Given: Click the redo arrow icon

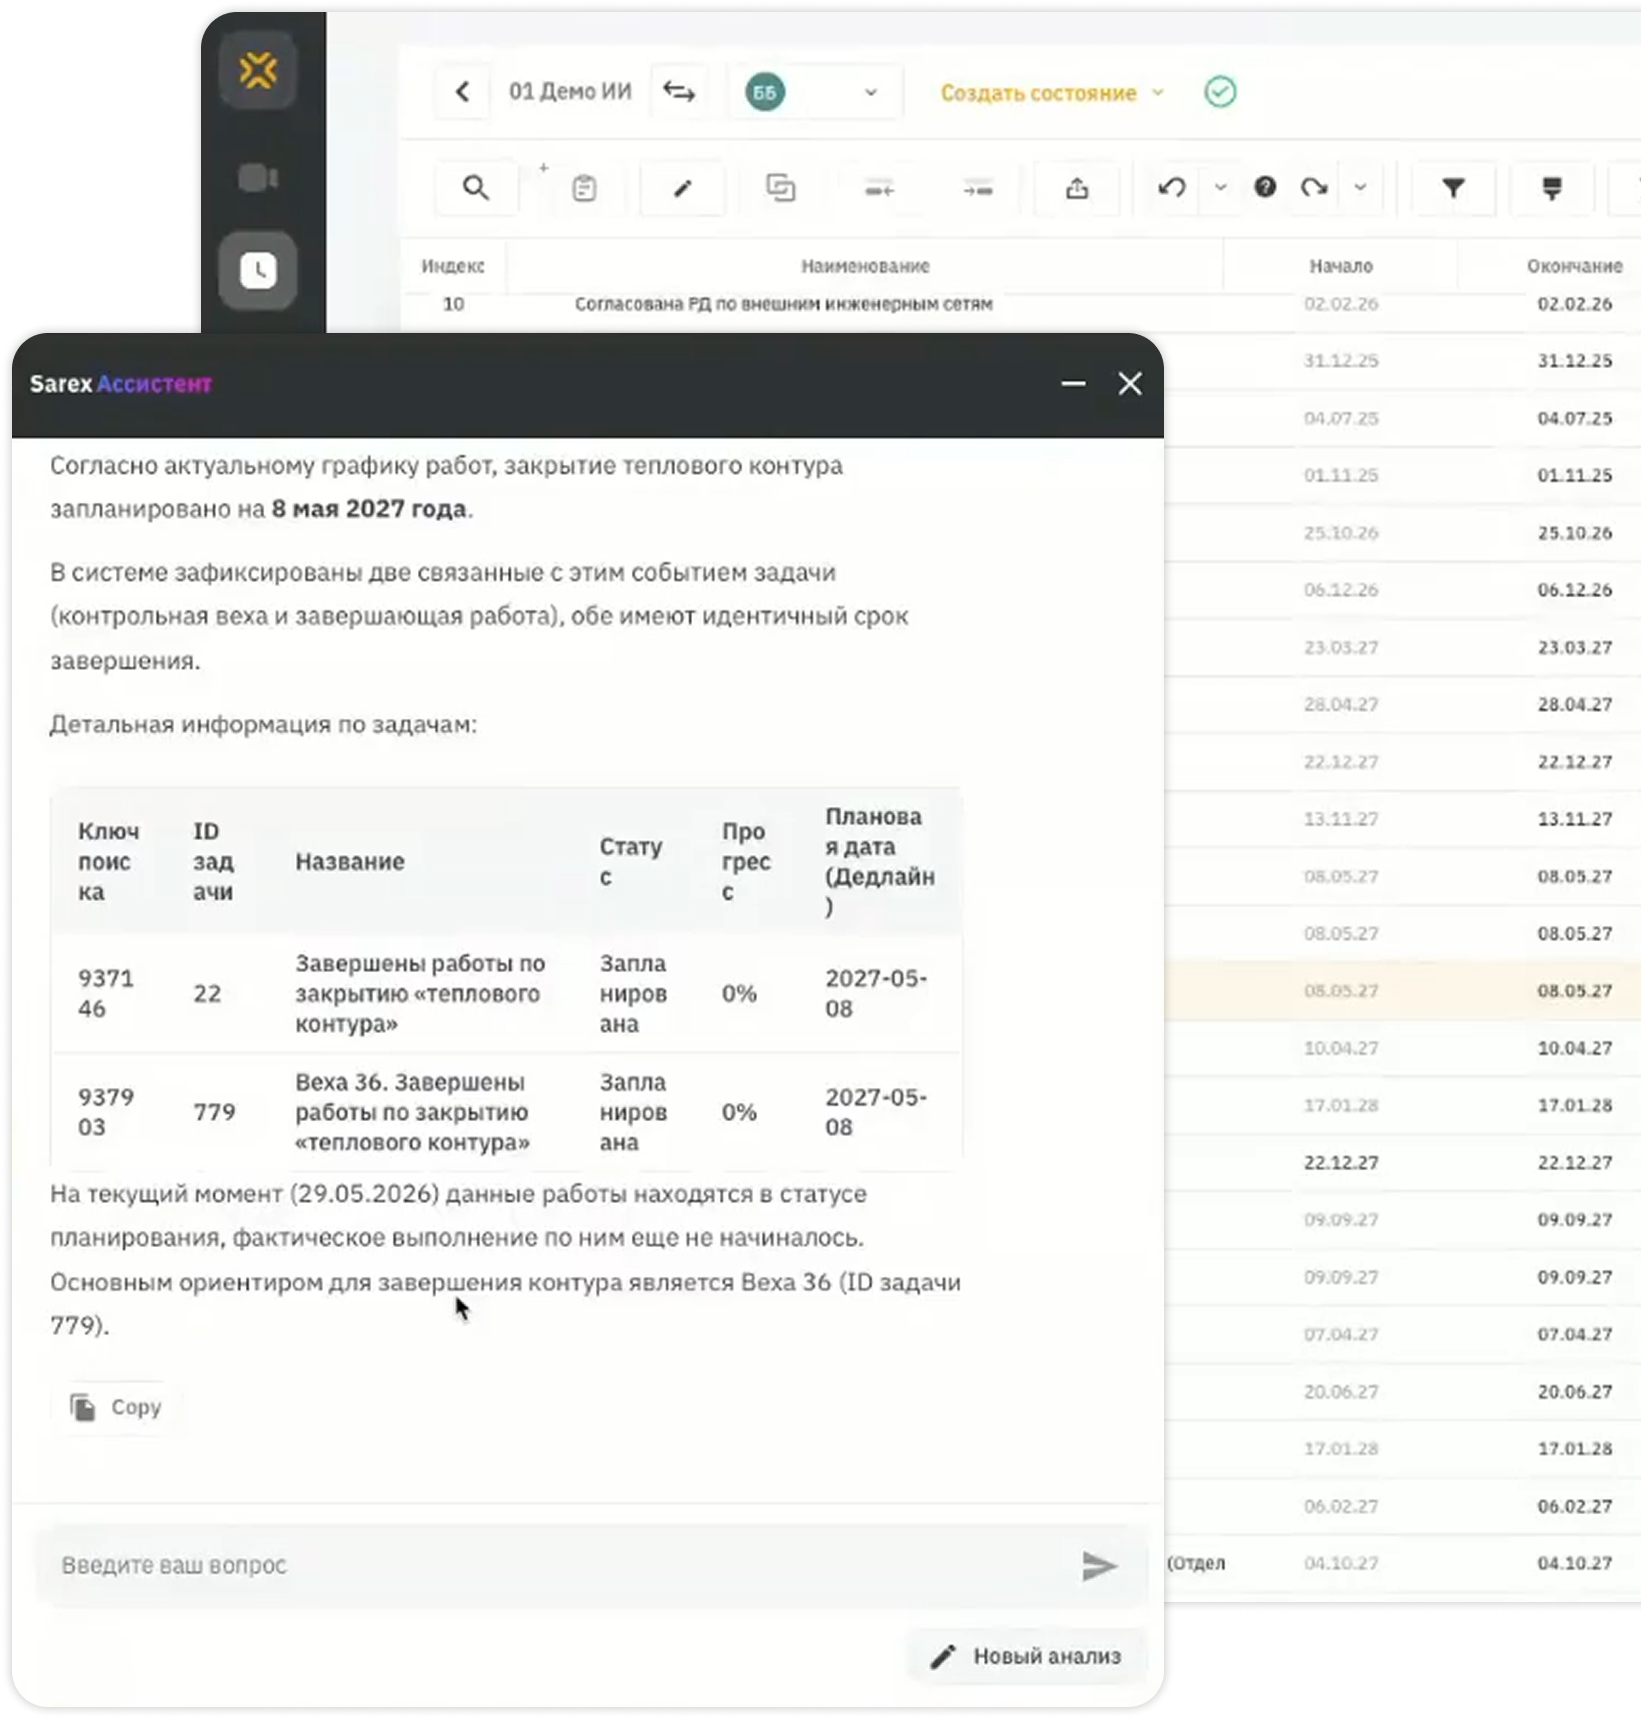Looking at the screenshot, I should 1314,187.
